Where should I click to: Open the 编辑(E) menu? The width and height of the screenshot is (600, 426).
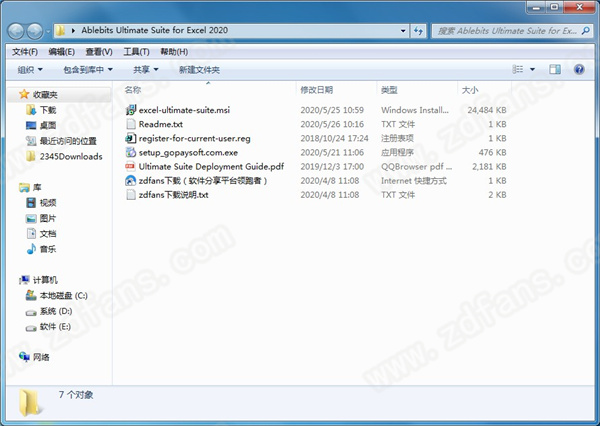pos(61,52)
